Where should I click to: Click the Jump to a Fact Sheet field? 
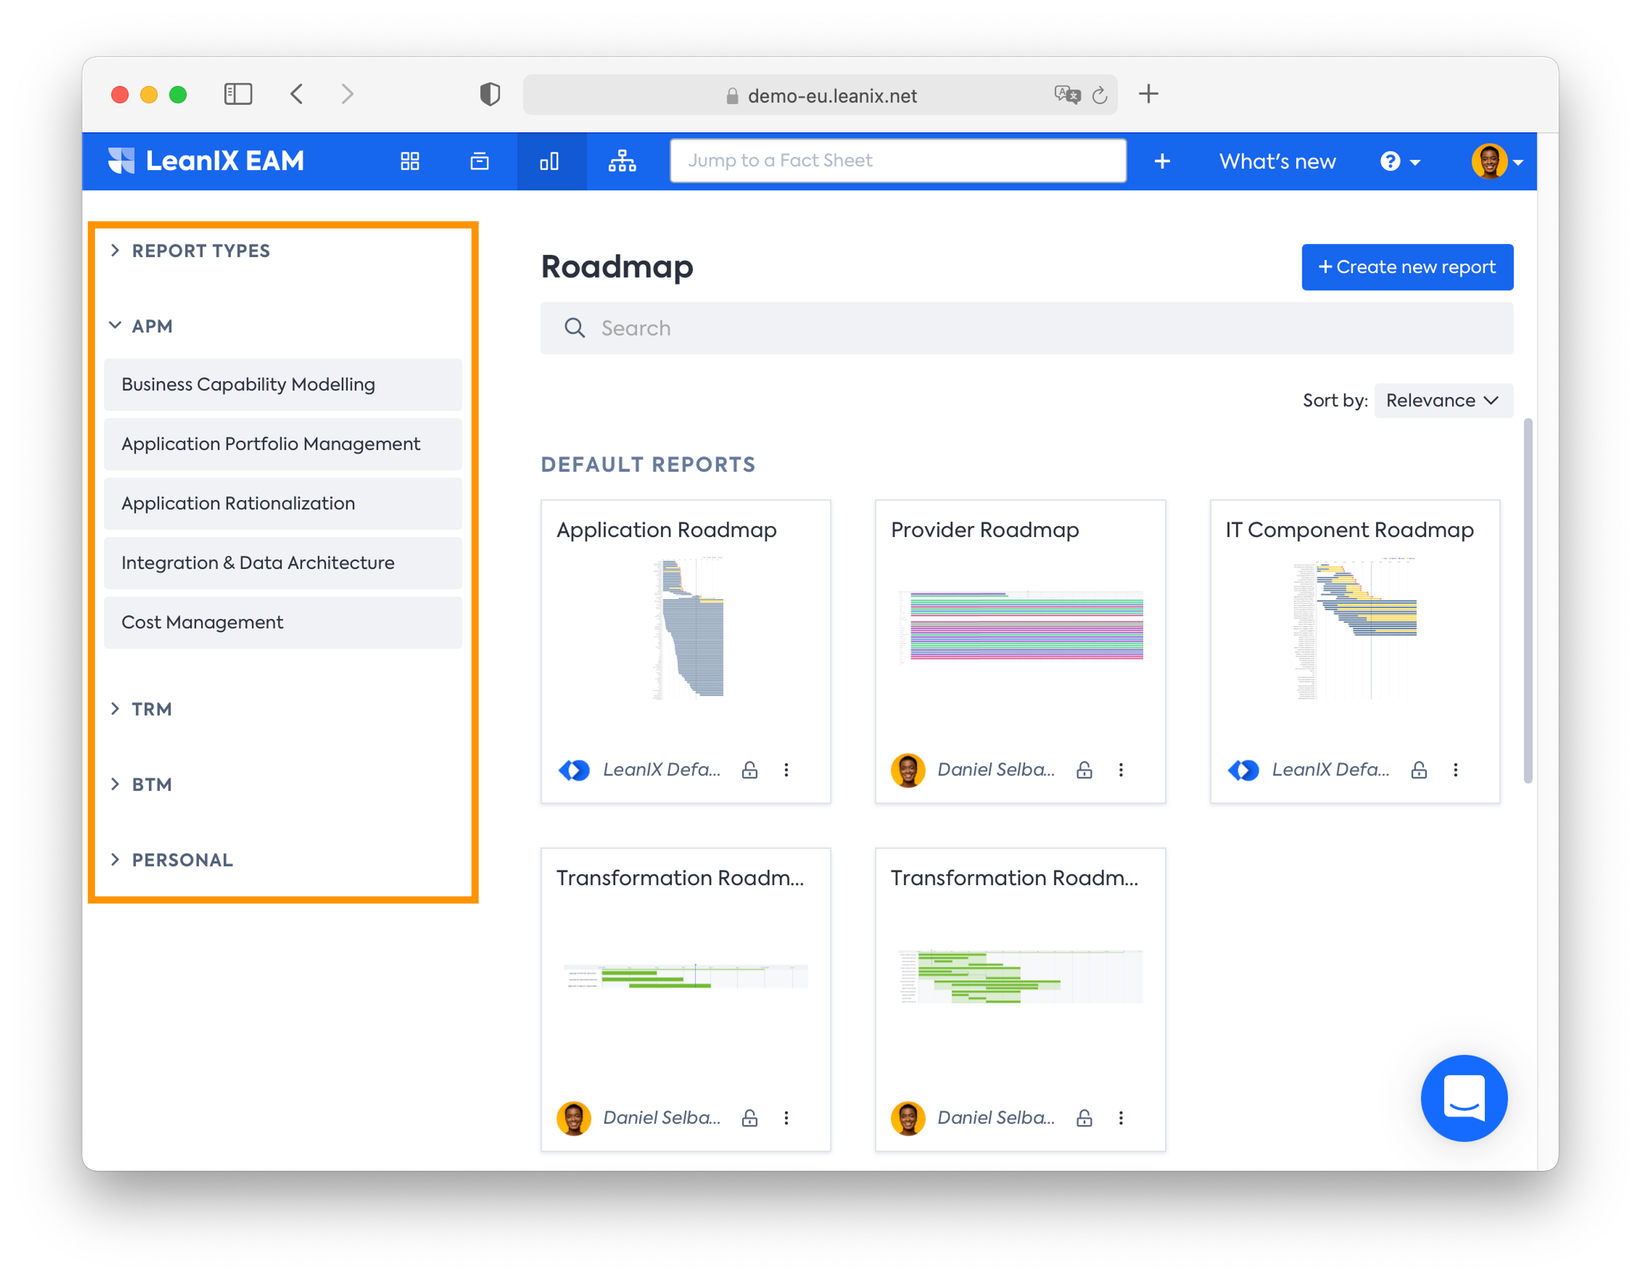point(898,161)
